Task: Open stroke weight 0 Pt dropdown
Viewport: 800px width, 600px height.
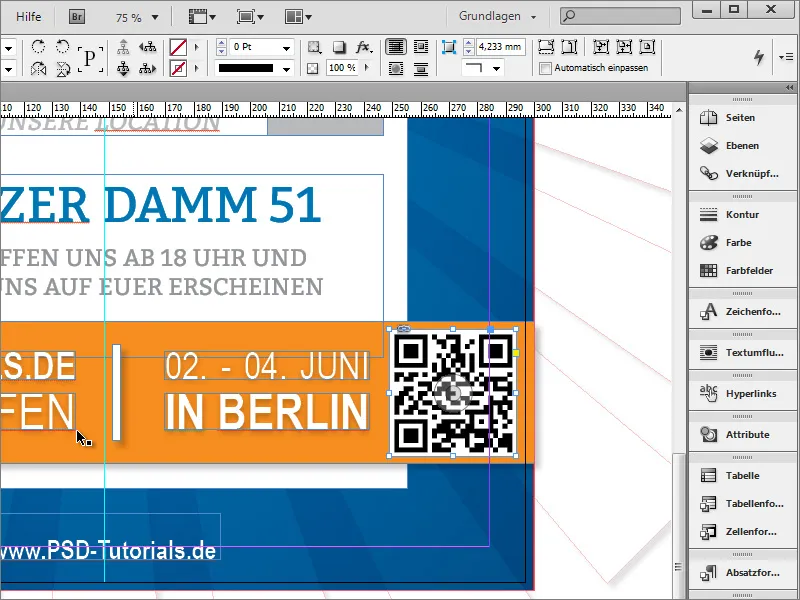Action: point(286,48)
